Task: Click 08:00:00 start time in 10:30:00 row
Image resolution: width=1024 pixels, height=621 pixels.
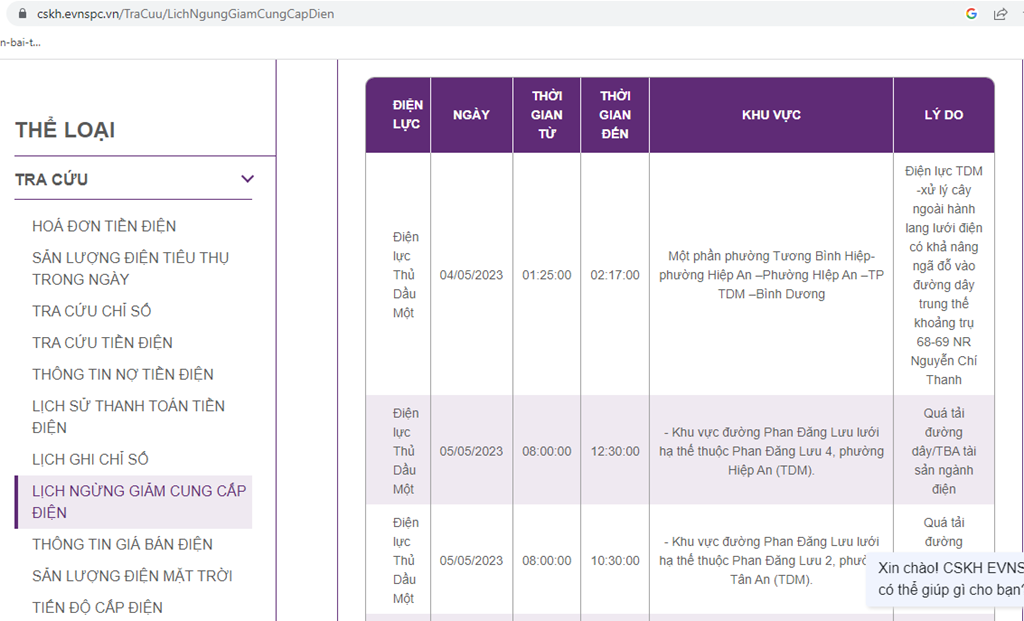Action: coord(547,561)
